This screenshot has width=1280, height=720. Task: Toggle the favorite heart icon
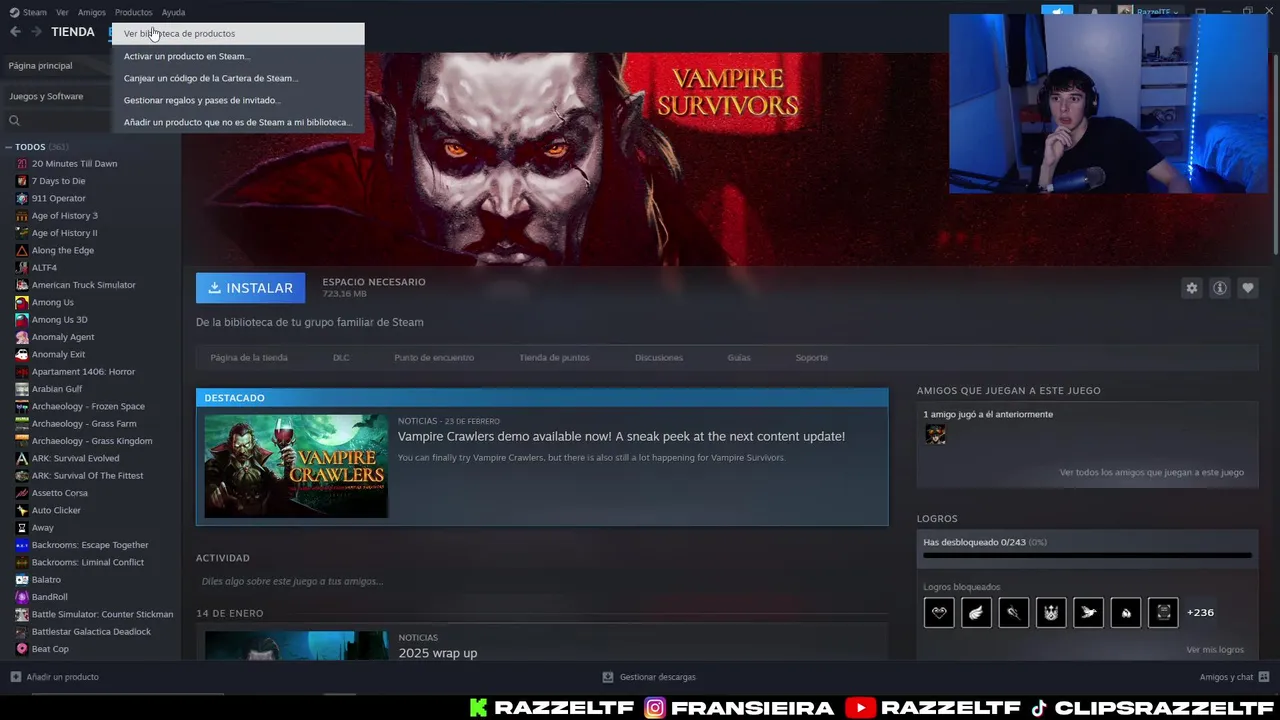click(x=1248, y=288)
